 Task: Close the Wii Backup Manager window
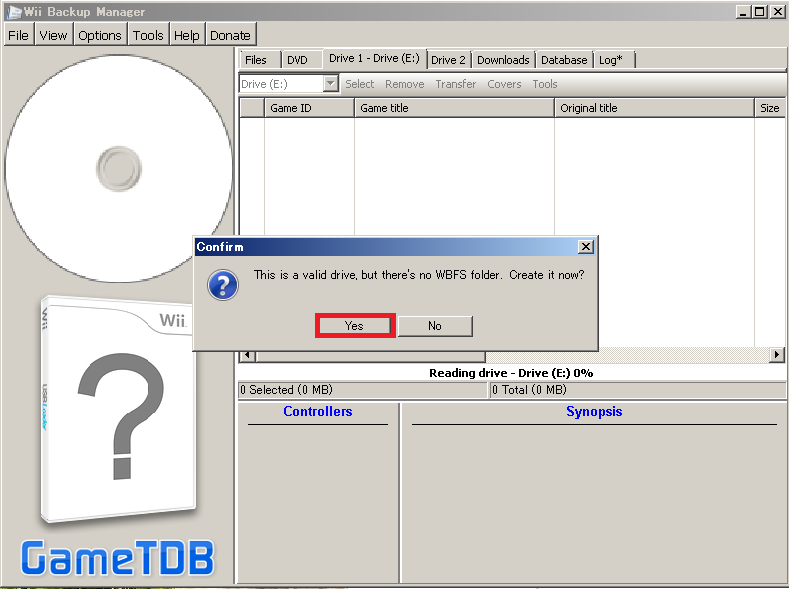[777, 12]
